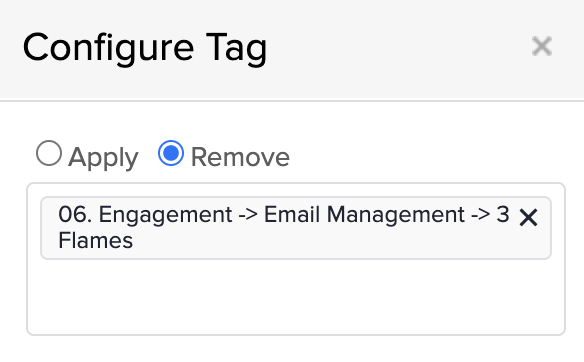
Task: Open tag dropdown by clicking box's blank area
Action: coord(296,297)
